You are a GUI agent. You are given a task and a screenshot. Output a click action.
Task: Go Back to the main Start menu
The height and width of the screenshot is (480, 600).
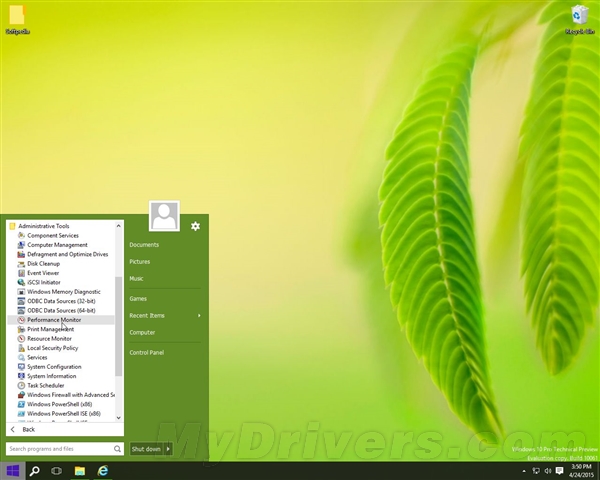tap(28, 429)
